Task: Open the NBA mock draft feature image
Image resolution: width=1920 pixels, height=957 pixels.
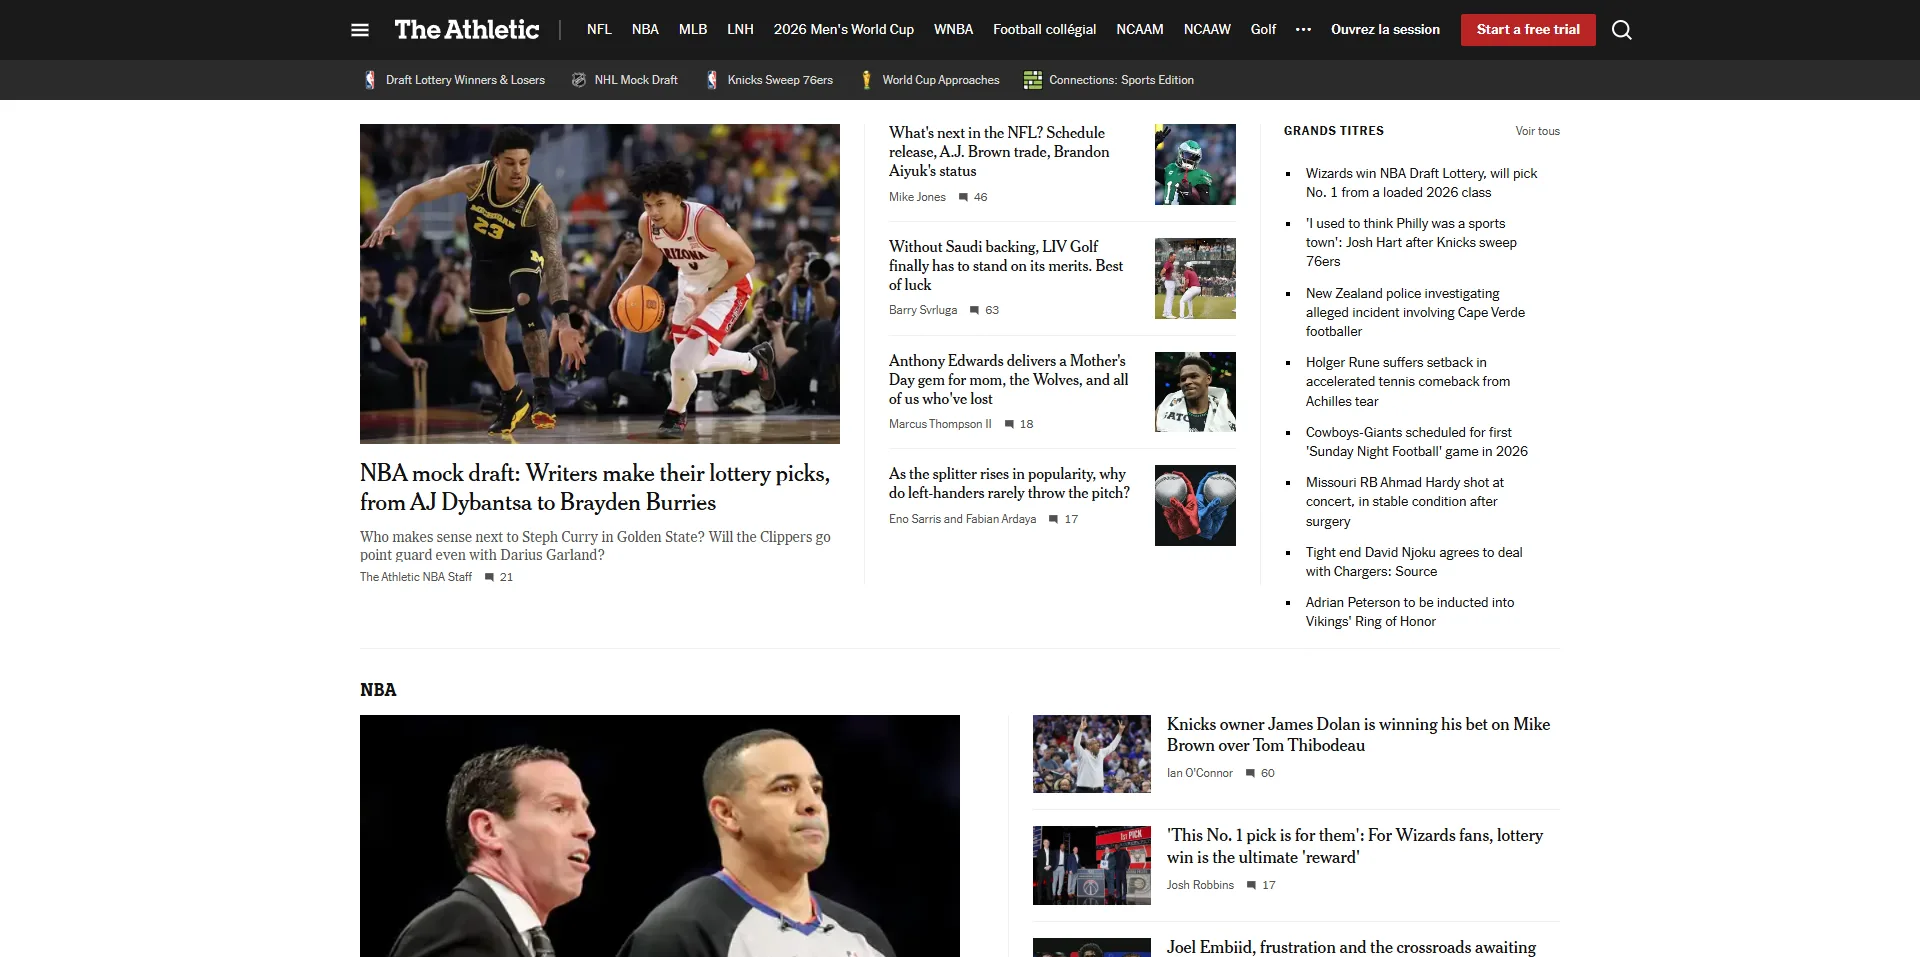Action: point(600,284)
